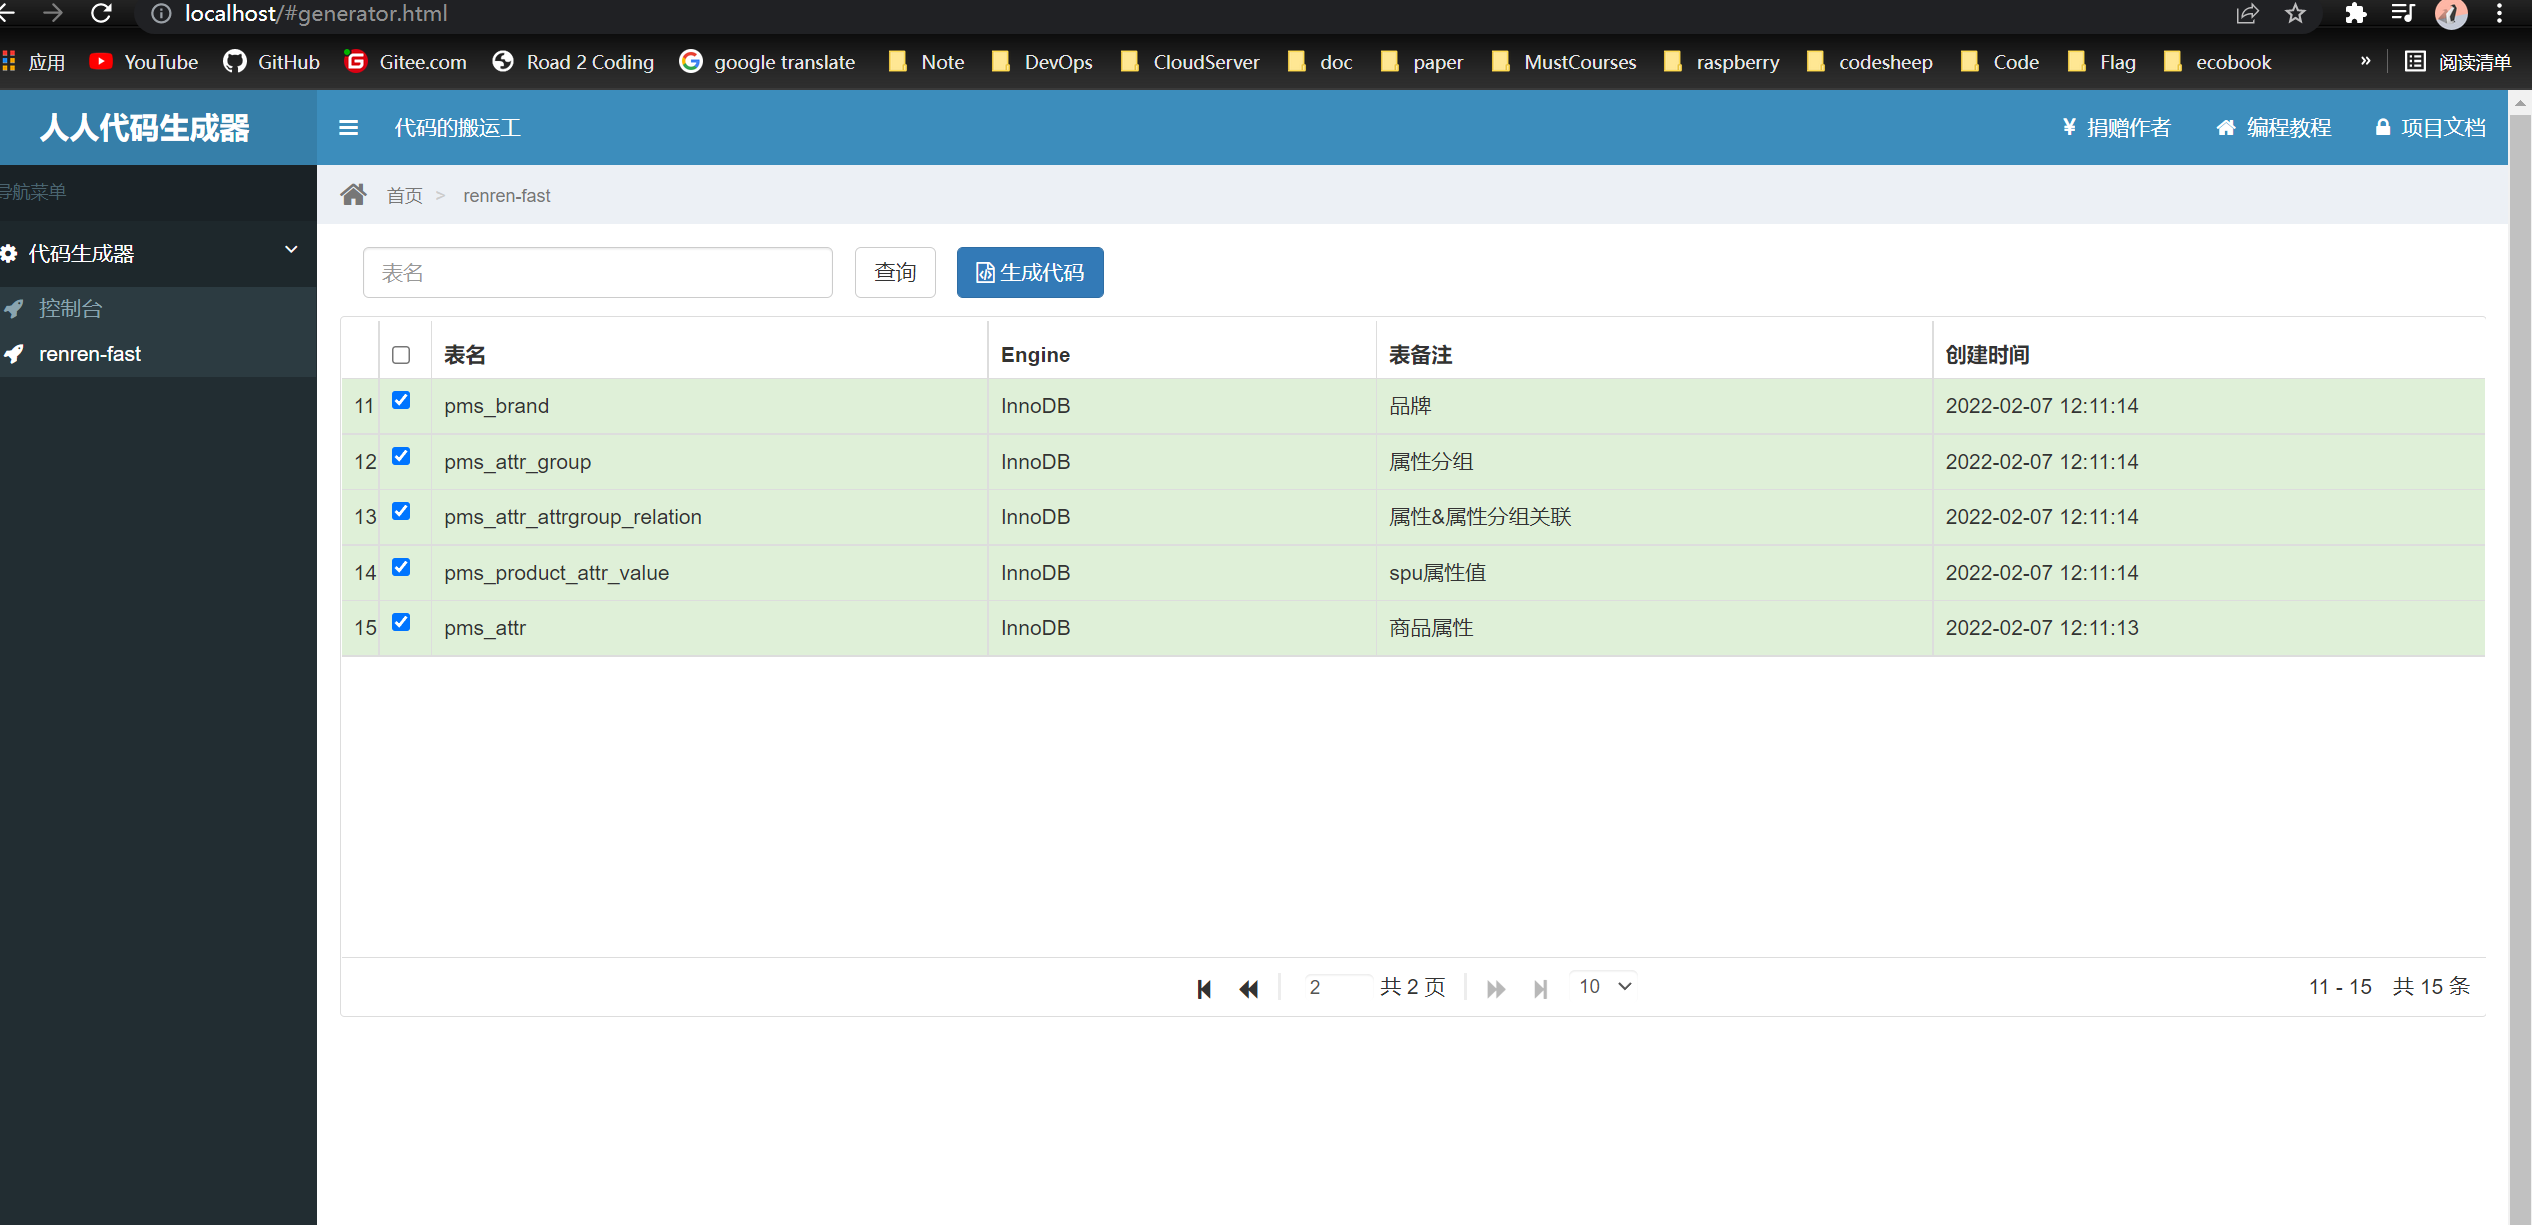Go to previous page pagination icon
Image resolution: width=2532 pixels, height=1225 pixels.
1248,988
